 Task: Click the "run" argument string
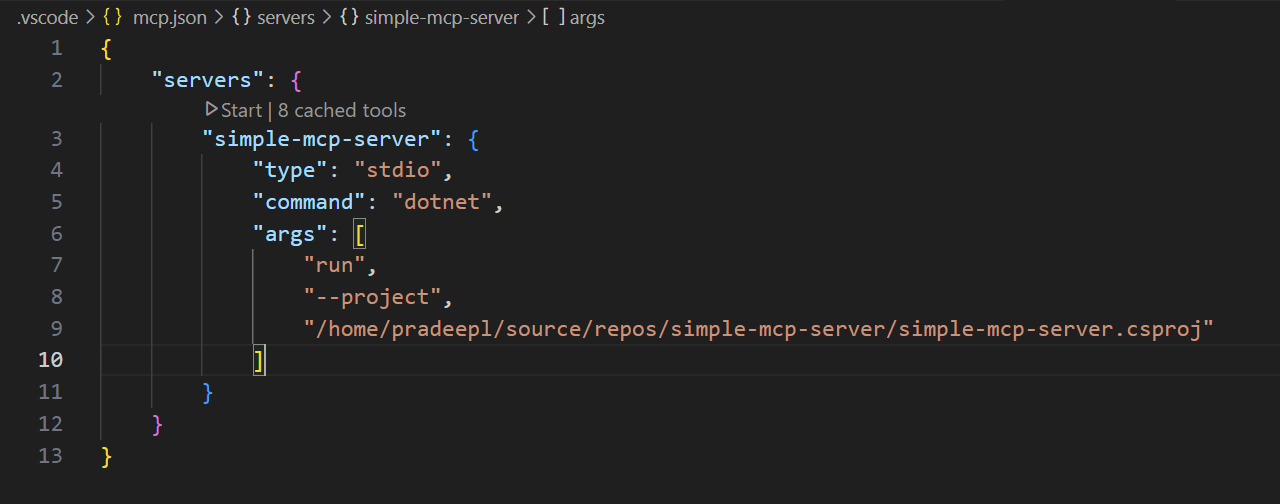click(335, 265)
